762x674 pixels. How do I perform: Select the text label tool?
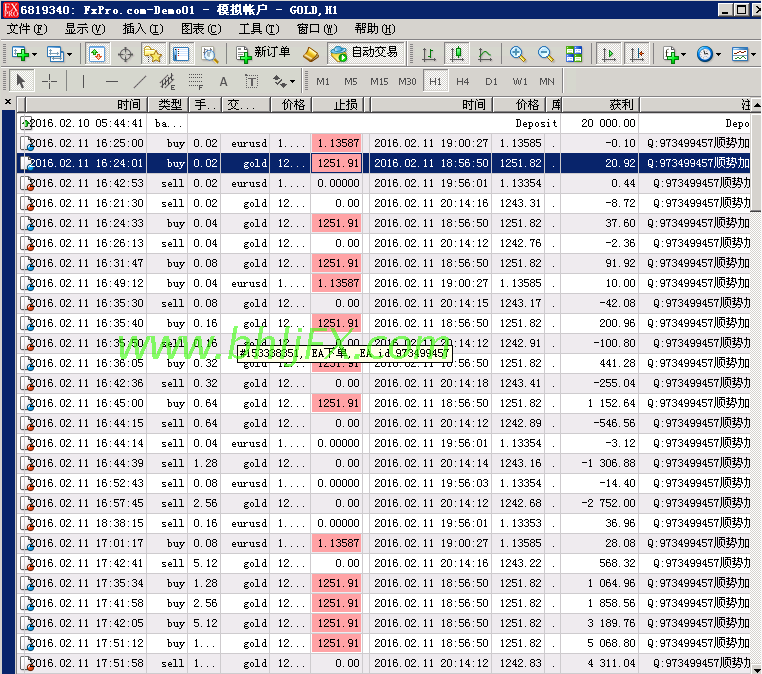(x=251, y=82)
